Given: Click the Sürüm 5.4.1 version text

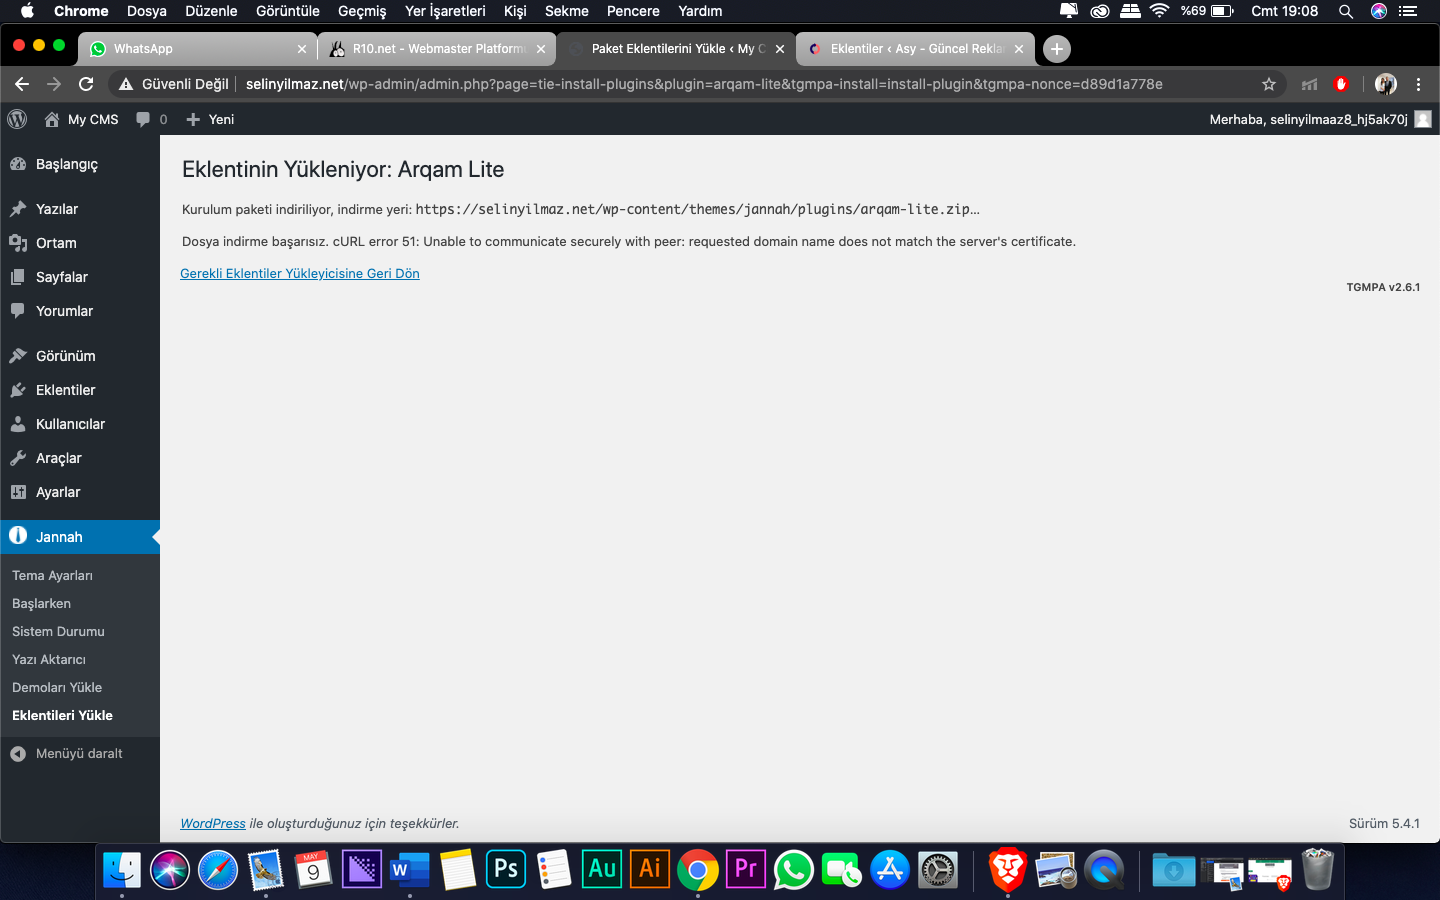Looking at the screenshot, I should pyautogui.click(x=1384, y=823).
